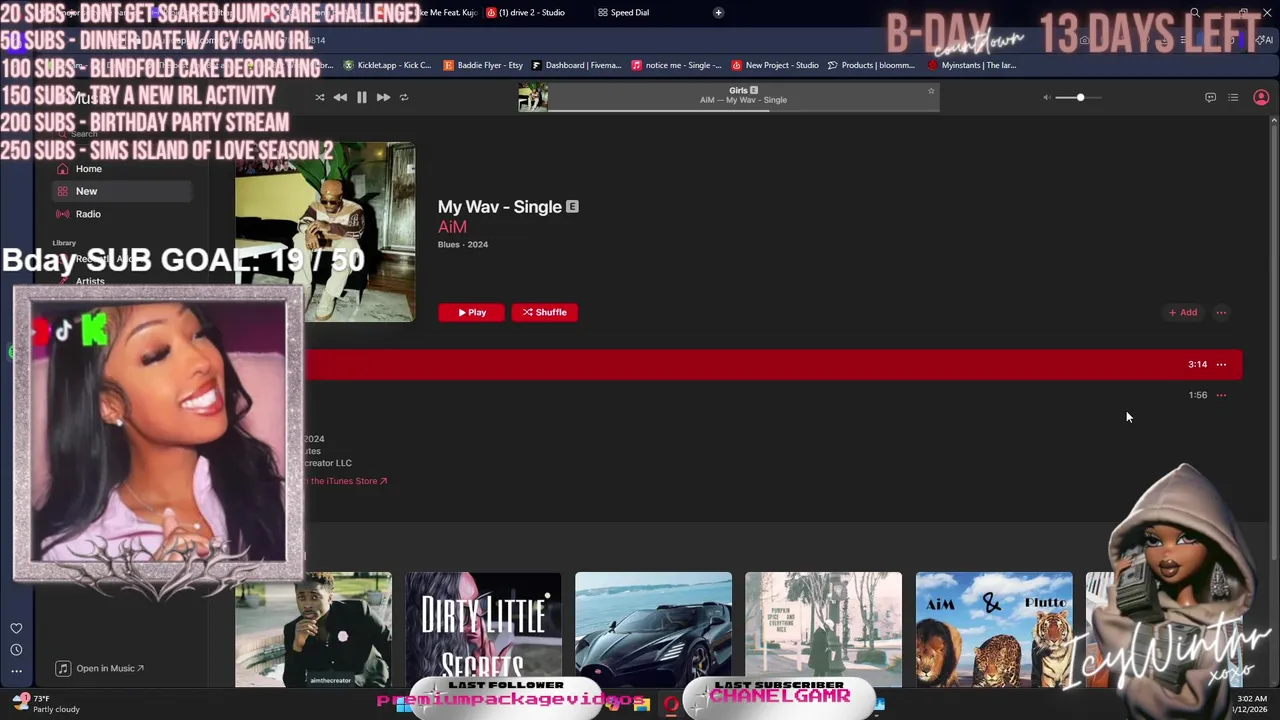Open the notice me - Single bookmark

[676, 65]
